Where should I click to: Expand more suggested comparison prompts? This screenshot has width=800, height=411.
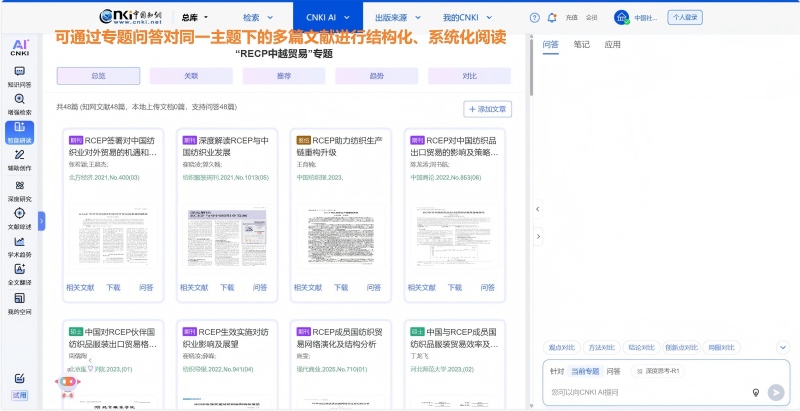[782, 347]
